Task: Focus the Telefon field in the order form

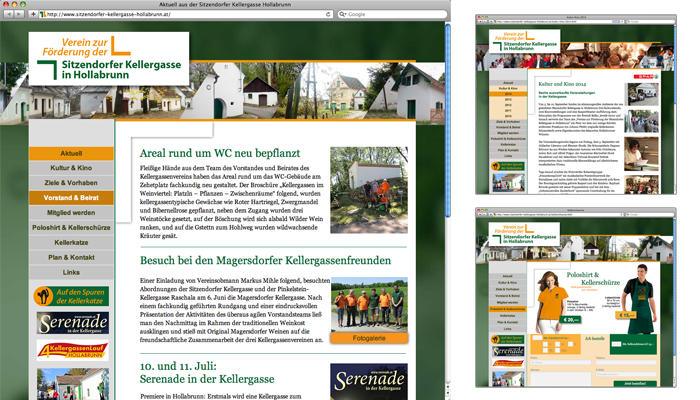Action: (x=626, y=362)
